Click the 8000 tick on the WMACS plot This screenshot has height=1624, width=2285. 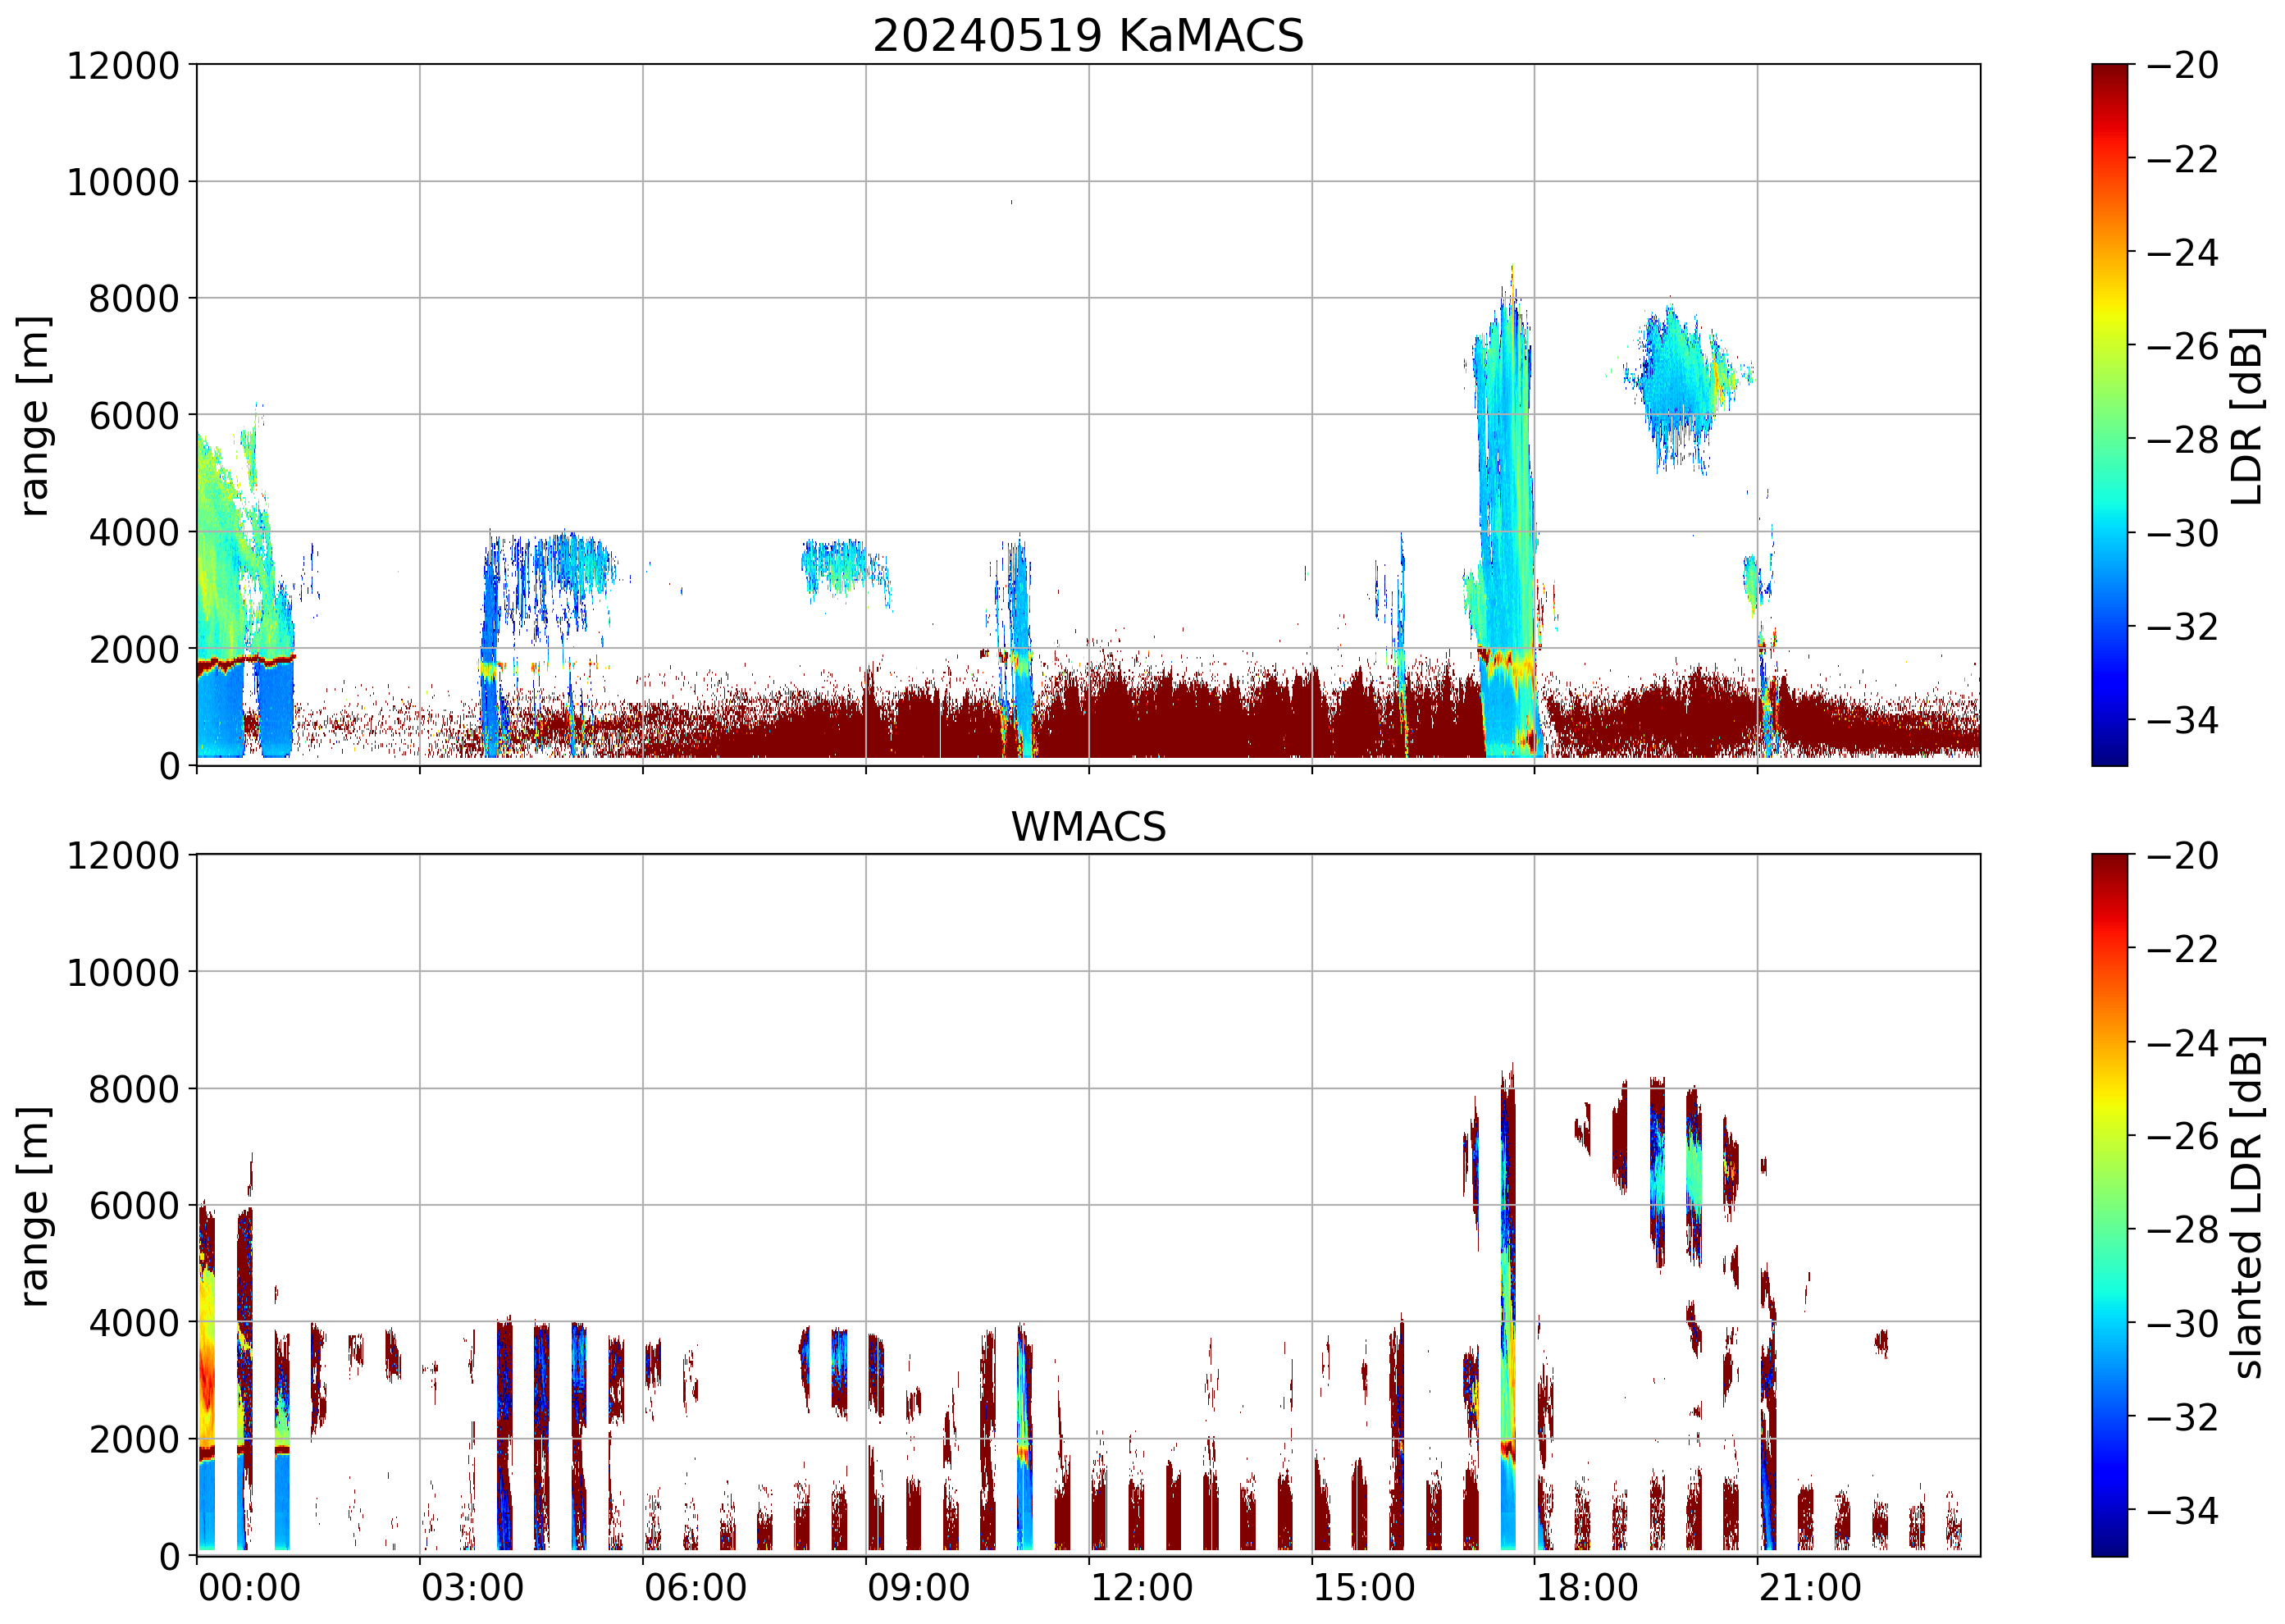[x=133, y=1089]
